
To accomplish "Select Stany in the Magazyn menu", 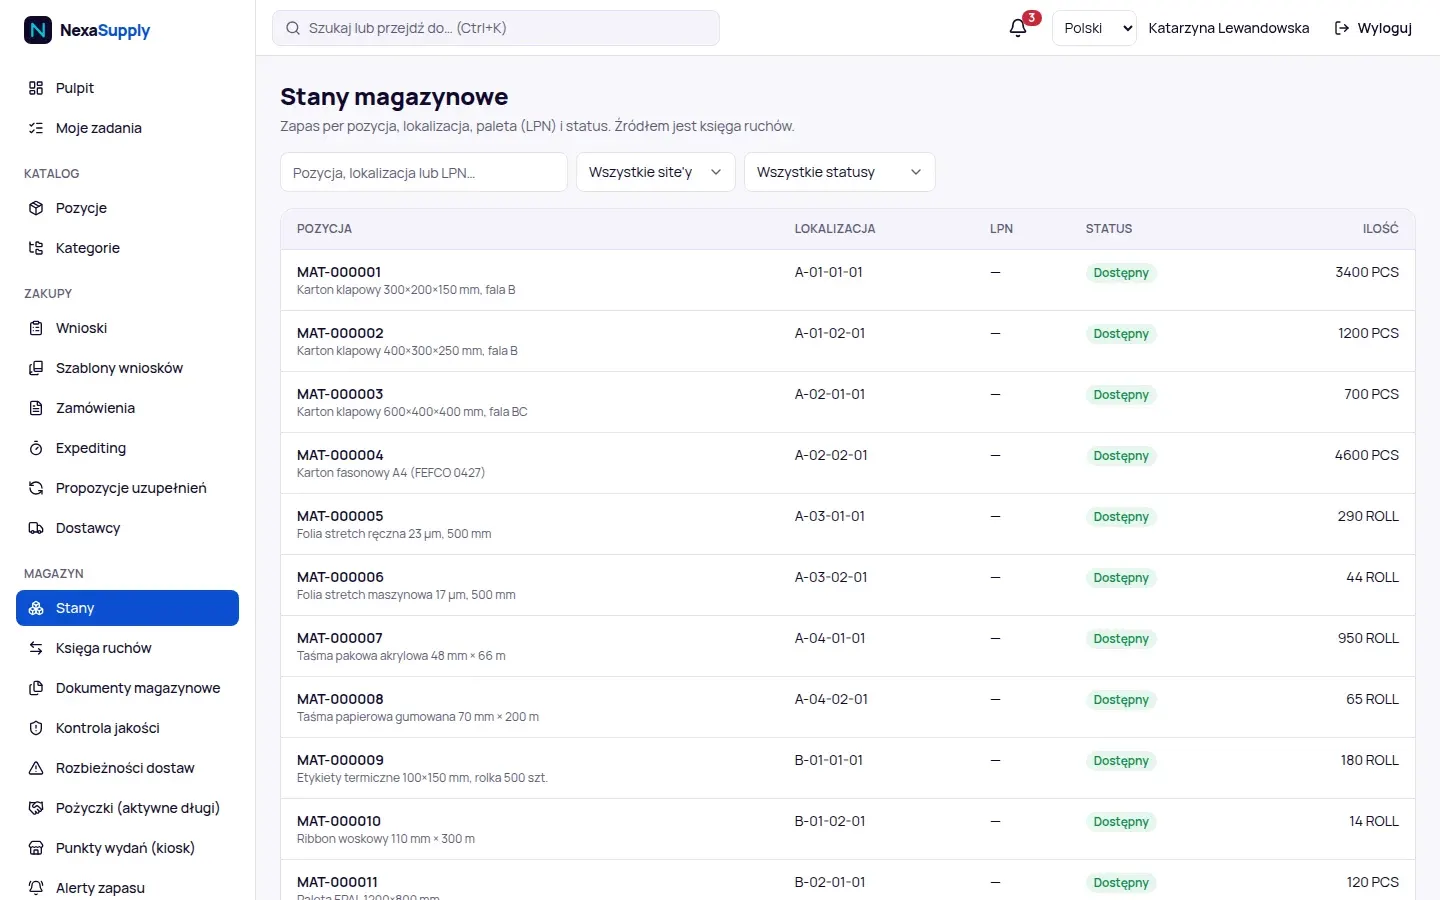I will point(127,608).
